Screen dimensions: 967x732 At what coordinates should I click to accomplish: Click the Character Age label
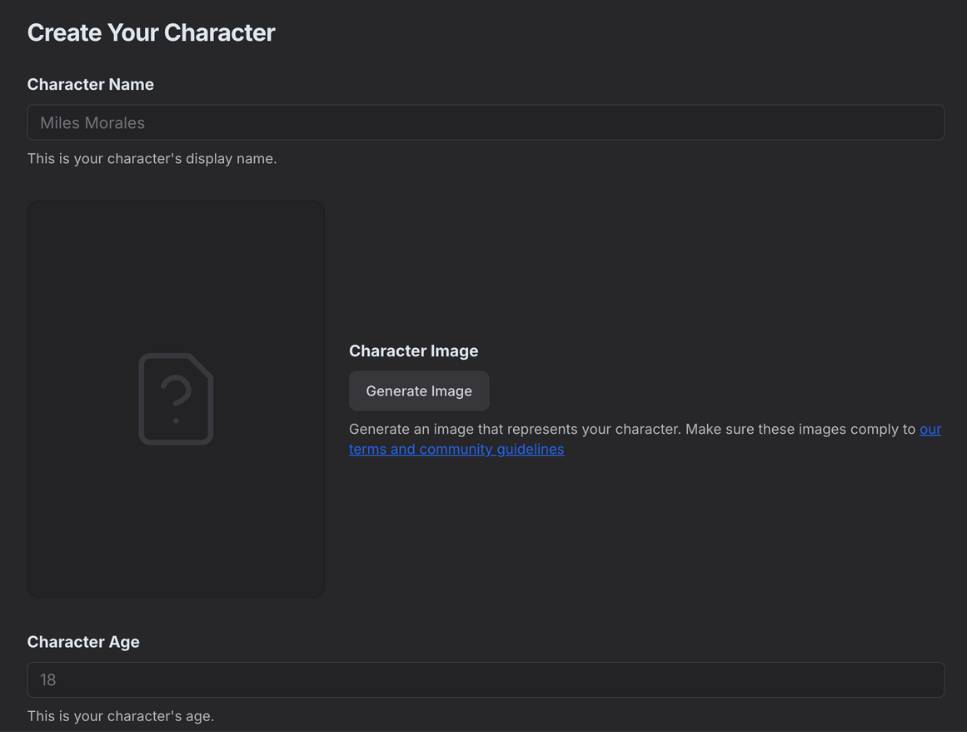83,641
